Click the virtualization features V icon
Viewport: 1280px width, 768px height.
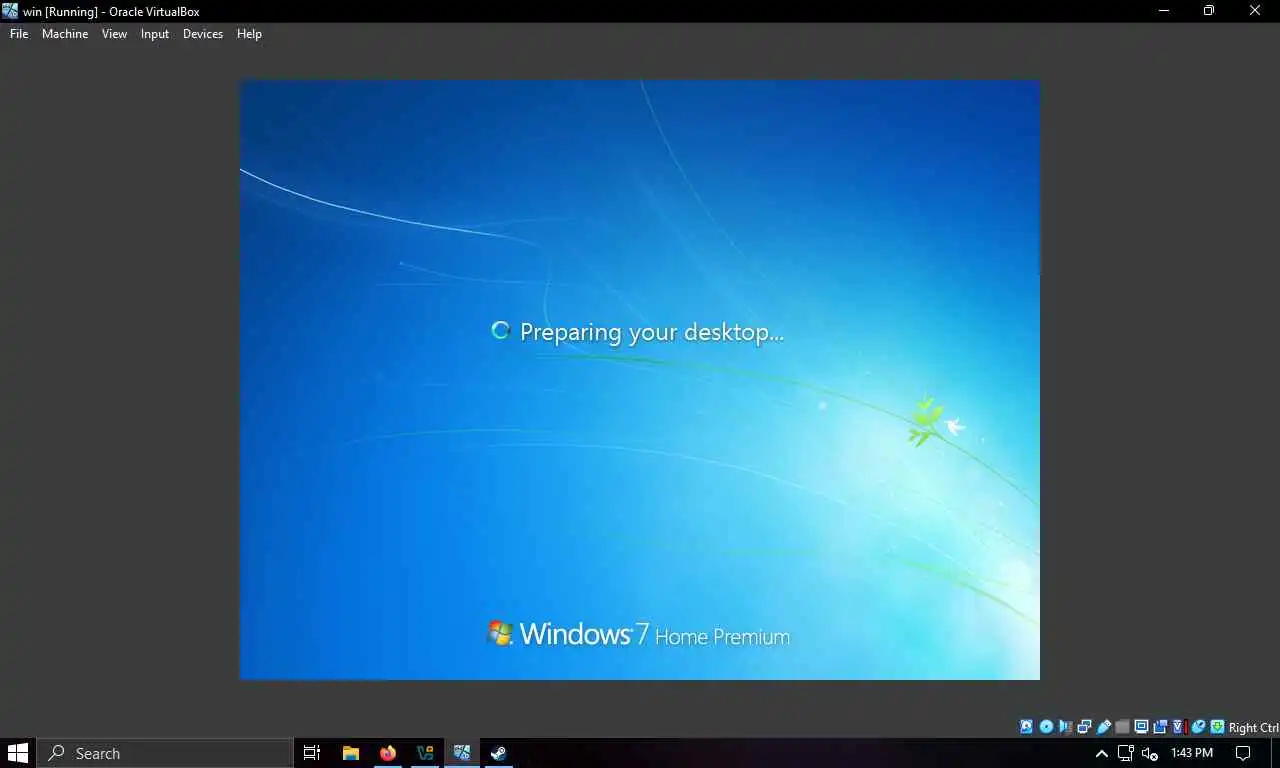(1179, 727)
